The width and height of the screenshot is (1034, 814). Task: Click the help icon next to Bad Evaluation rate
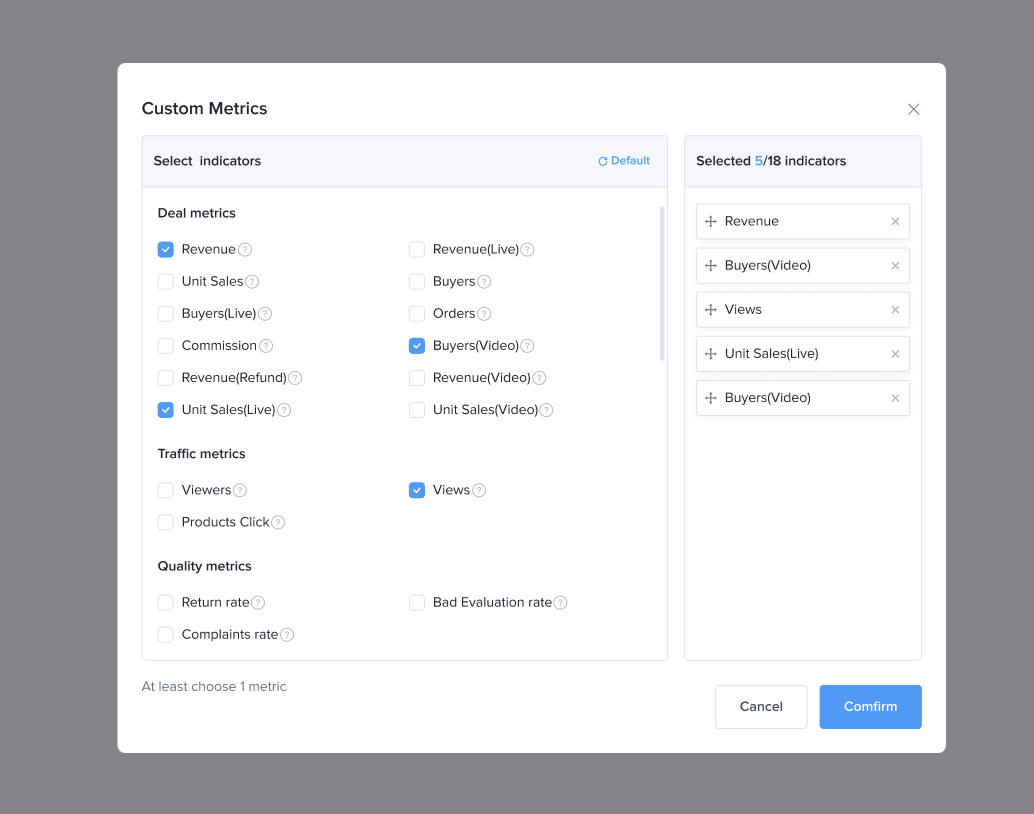pos(561,603)
